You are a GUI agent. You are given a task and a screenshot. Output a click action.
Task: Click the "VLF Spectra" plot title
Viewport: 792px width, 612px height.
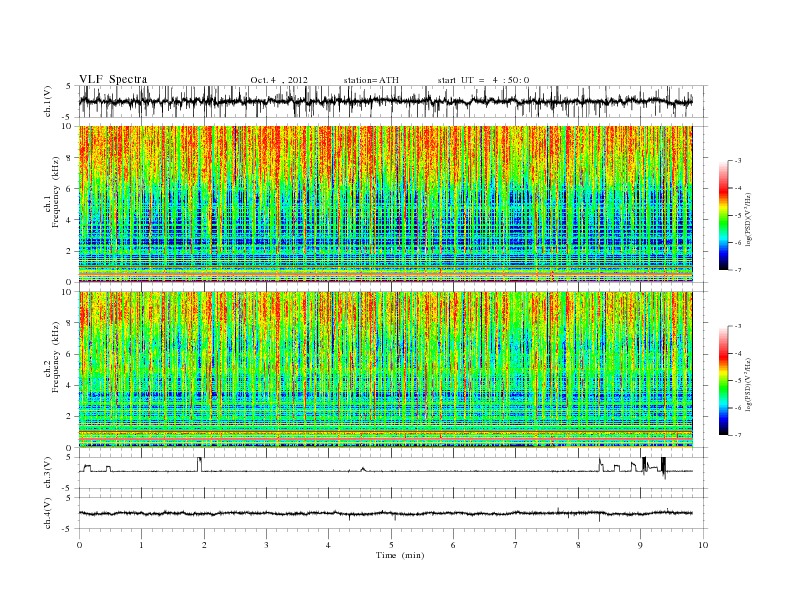click(x=113, y=79)
